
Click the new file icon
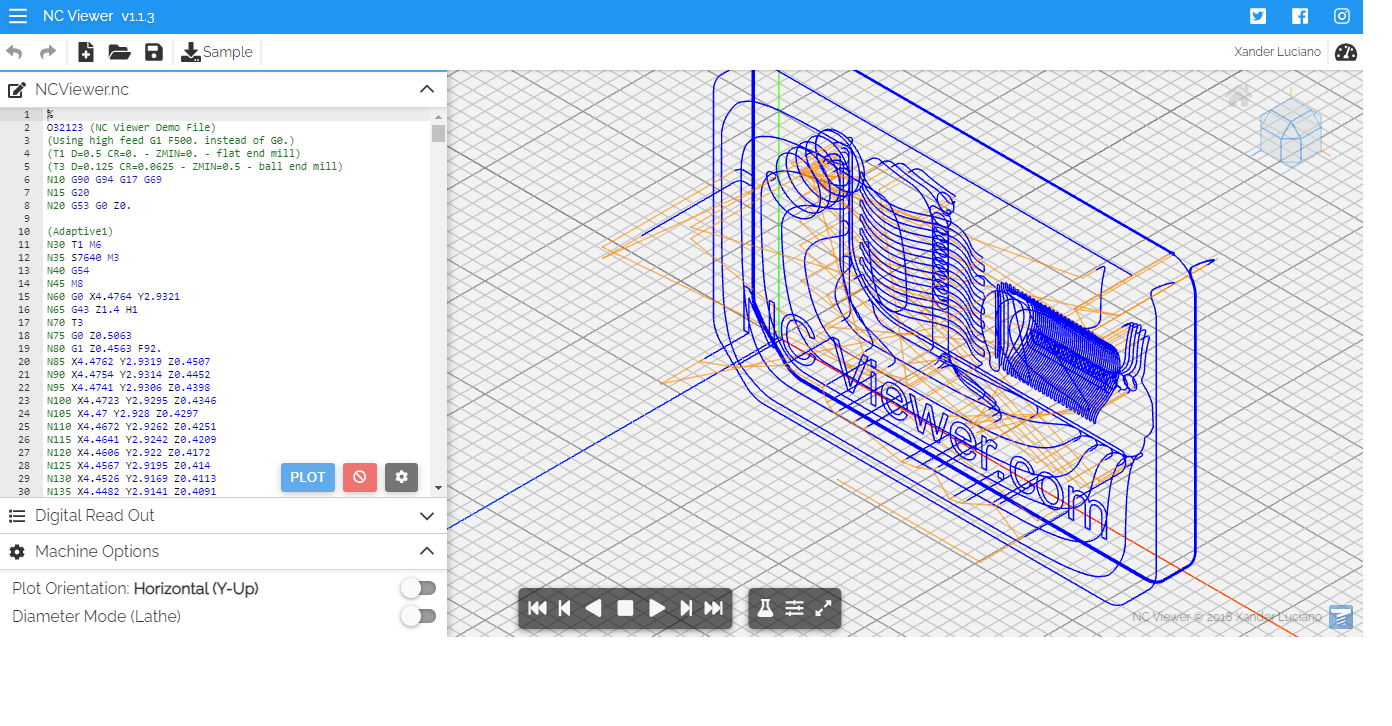coord(86,52)
